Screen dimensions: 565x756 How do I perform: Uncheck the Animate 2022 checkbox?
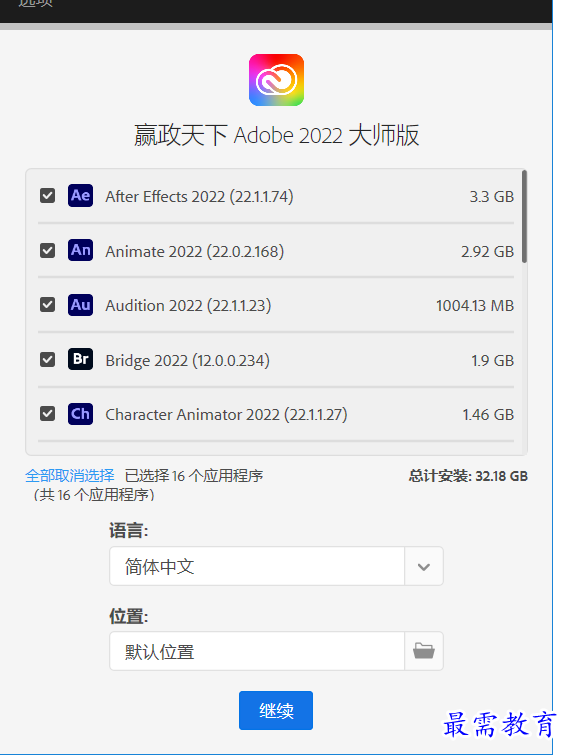[47, 250]
